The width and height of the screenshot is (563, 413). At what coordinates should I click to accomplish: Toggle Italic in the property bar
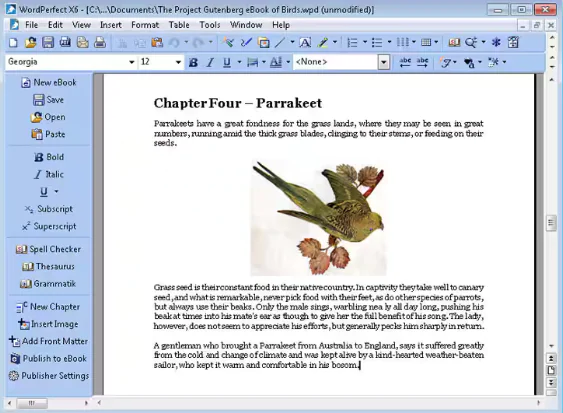click(x=210, y=62)
